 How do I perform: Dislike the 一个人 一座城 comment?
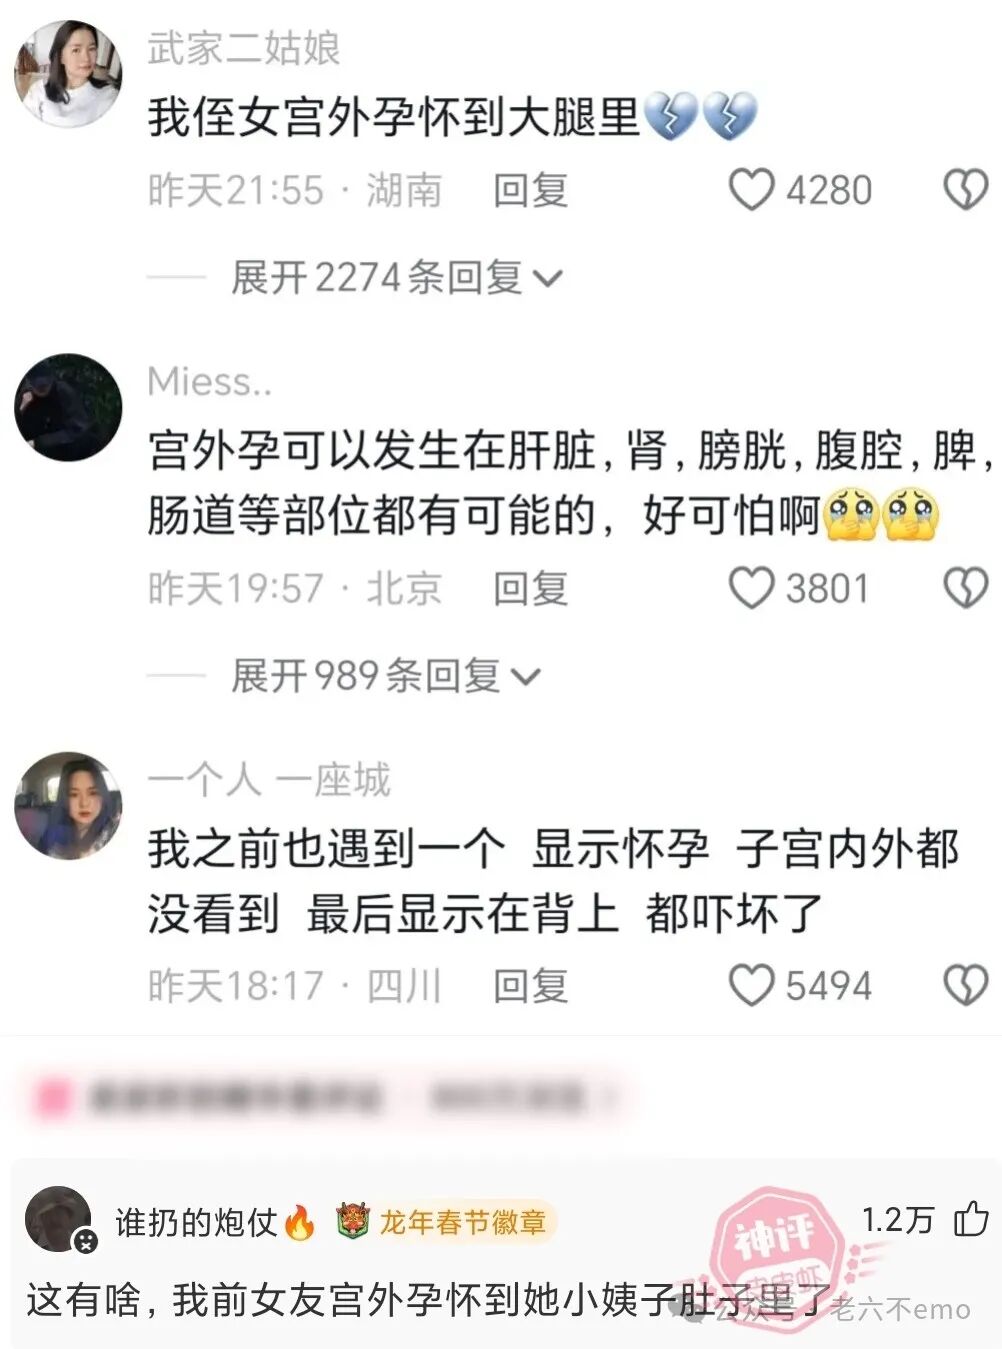[966, 985]
